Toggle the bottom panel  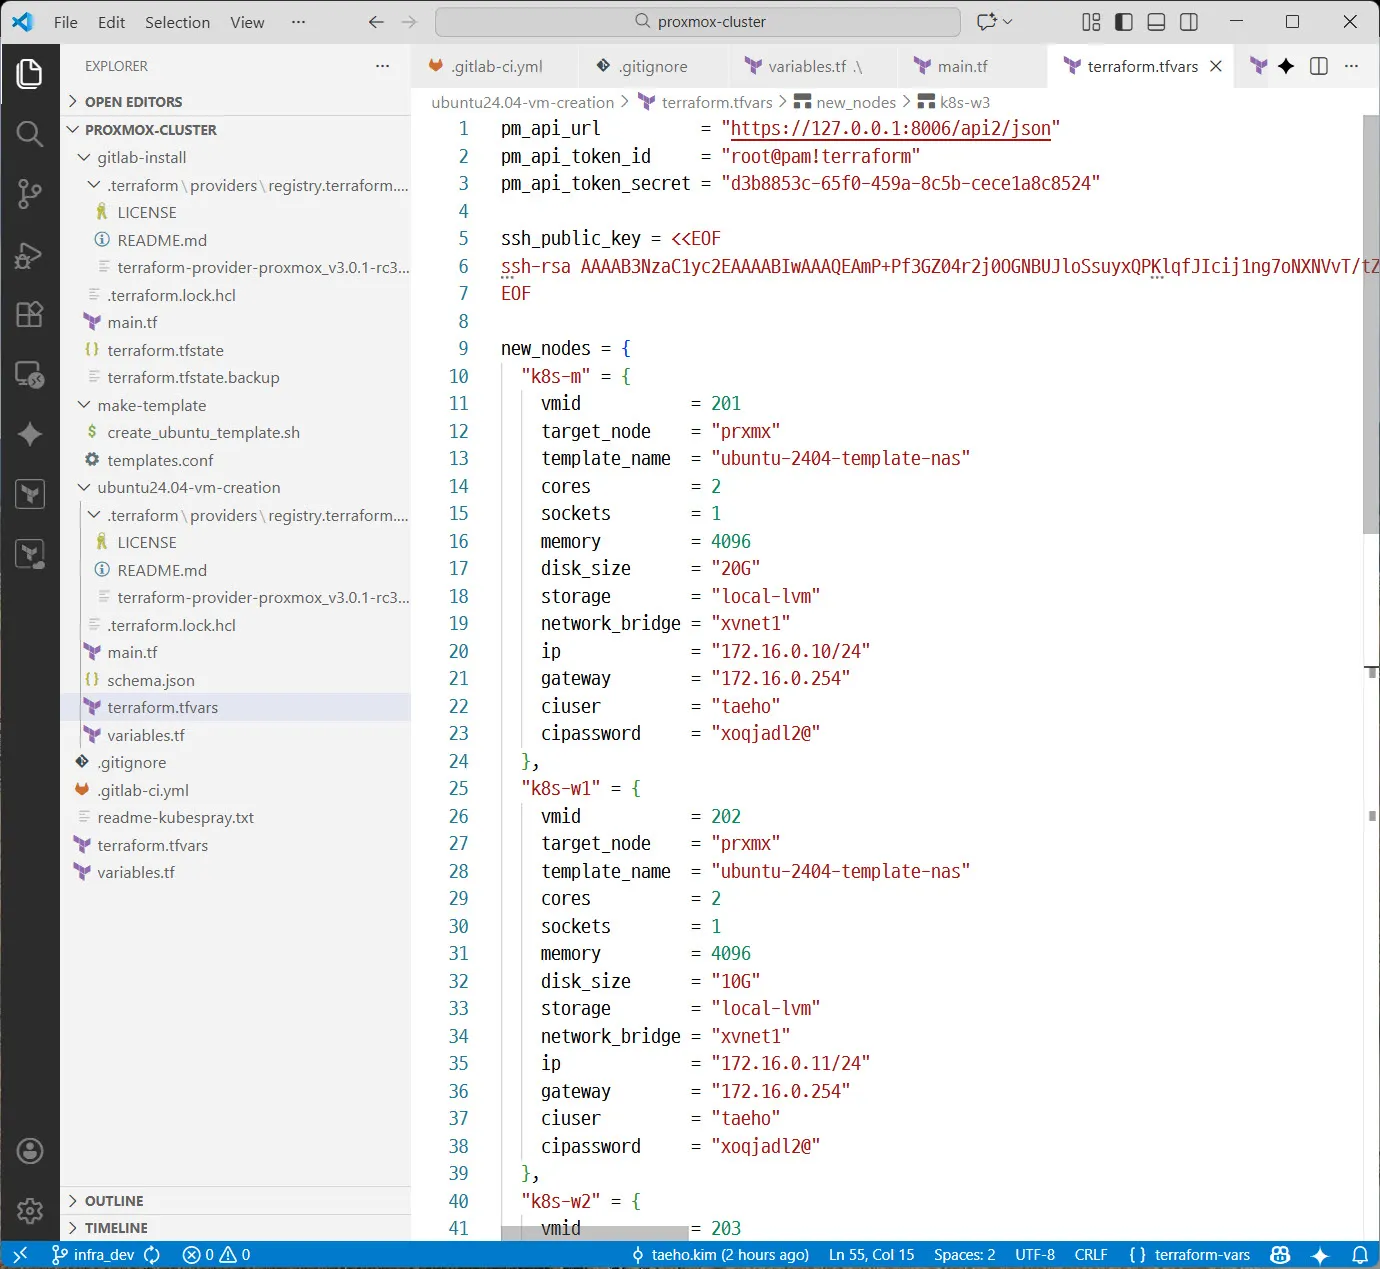coord(1156,22)
